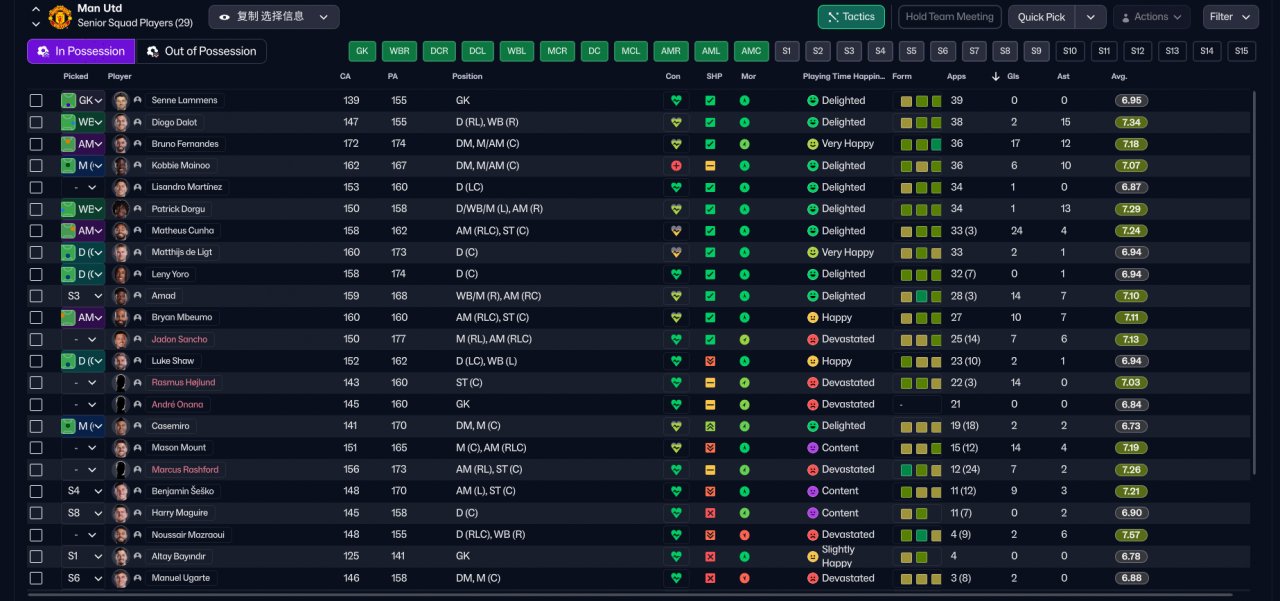
Task: Sort by the CA column header
Action: click(x=346, y=77)
